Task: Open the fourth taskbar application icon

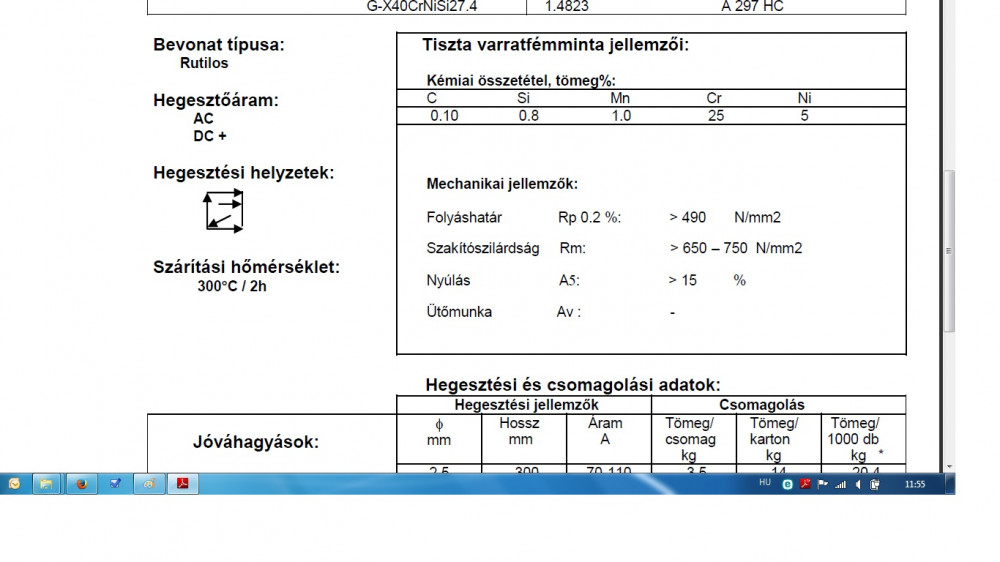Action: coord(115,484)
